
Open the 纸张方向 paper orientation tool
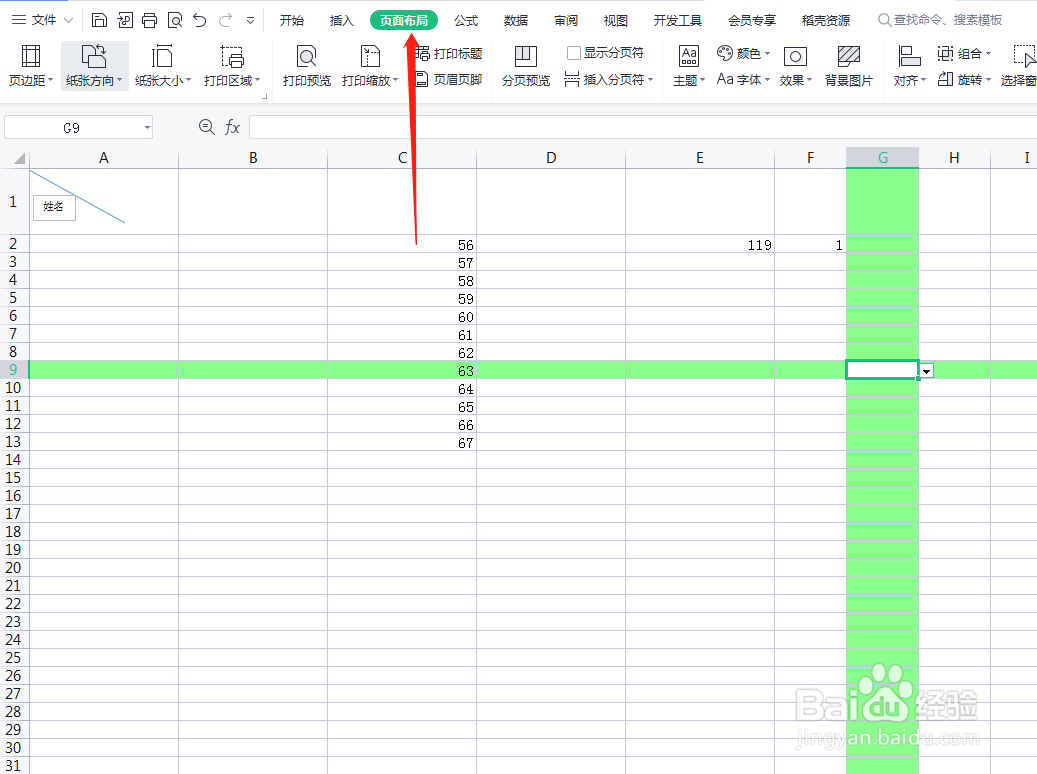click(x=95, y=65)
